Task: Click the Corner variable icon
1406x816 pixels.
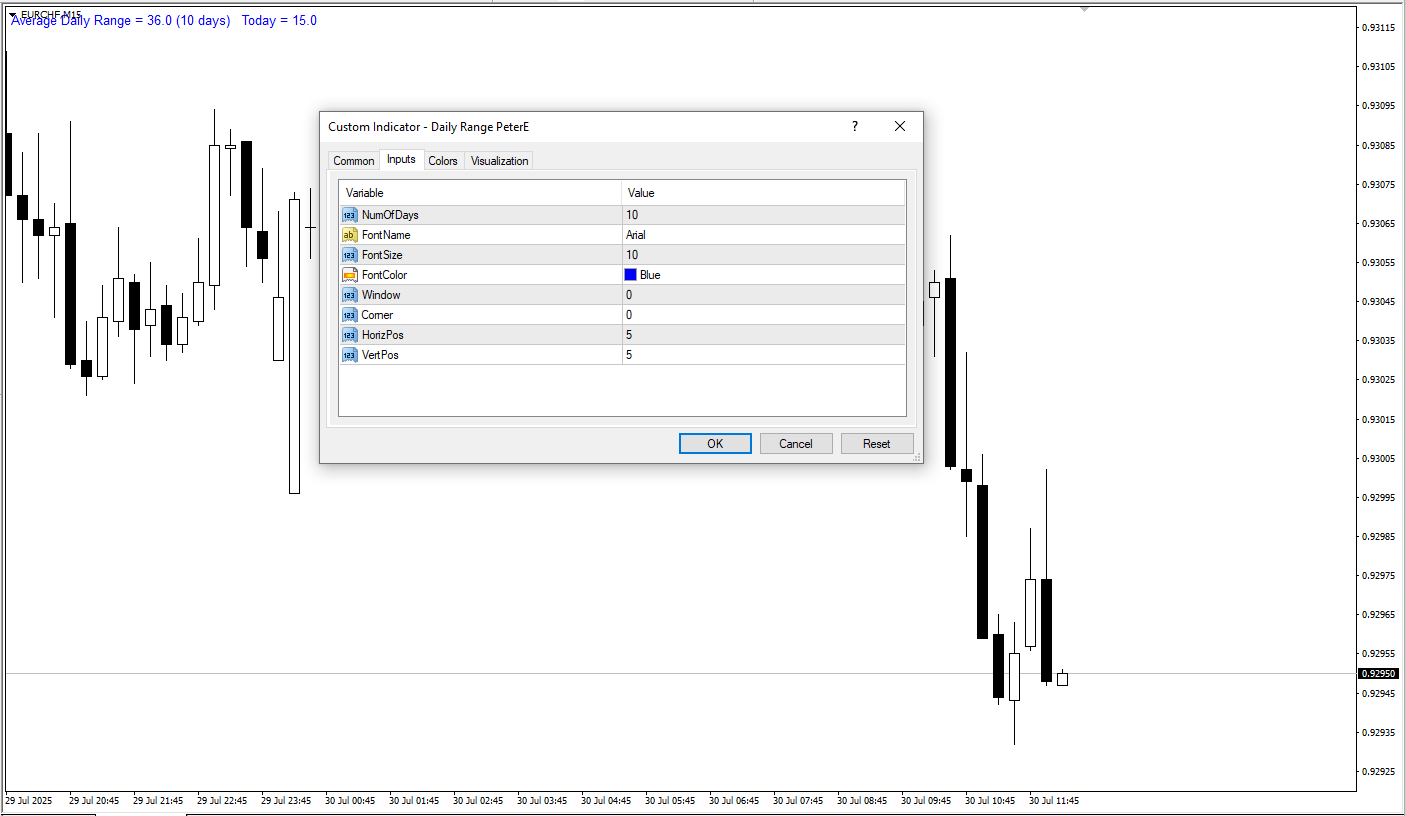Action: click(x=349, y=315)
